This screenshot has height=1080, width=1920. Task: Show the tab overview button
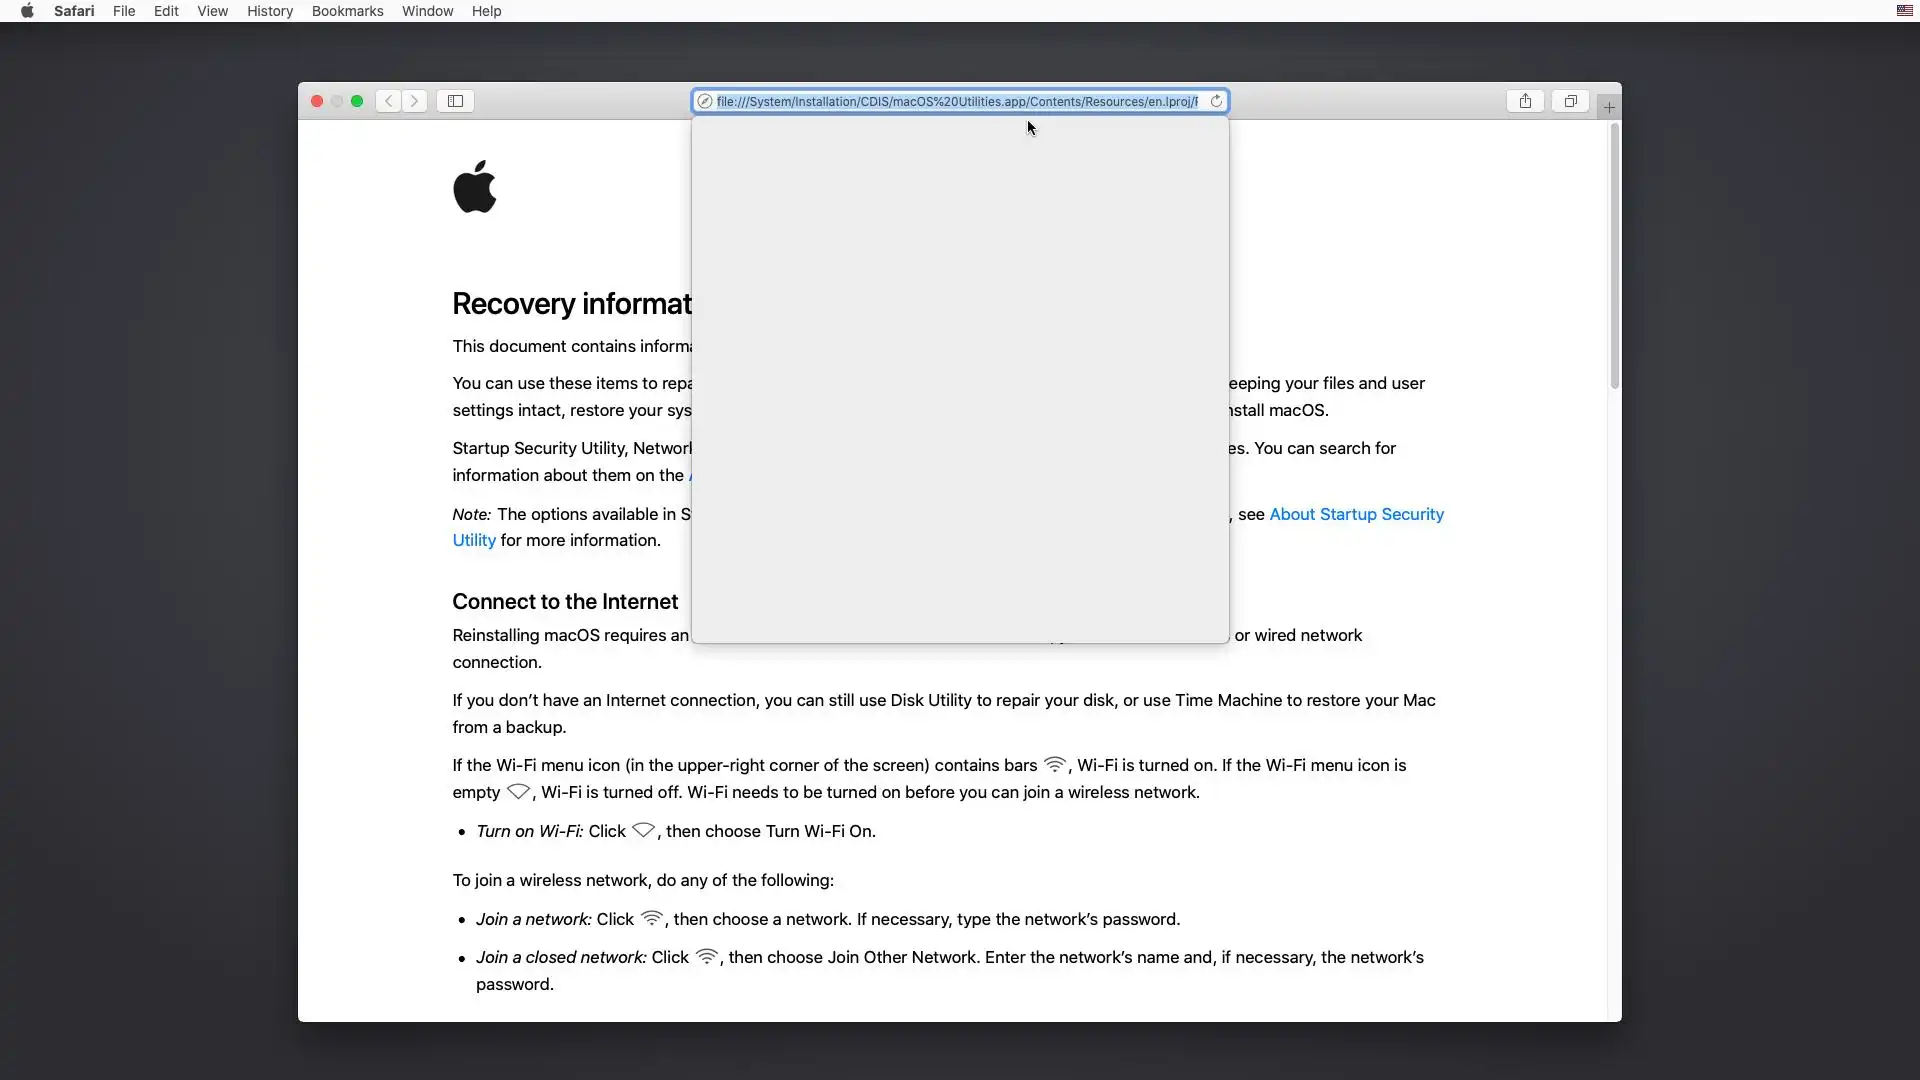click(1570, 101)
